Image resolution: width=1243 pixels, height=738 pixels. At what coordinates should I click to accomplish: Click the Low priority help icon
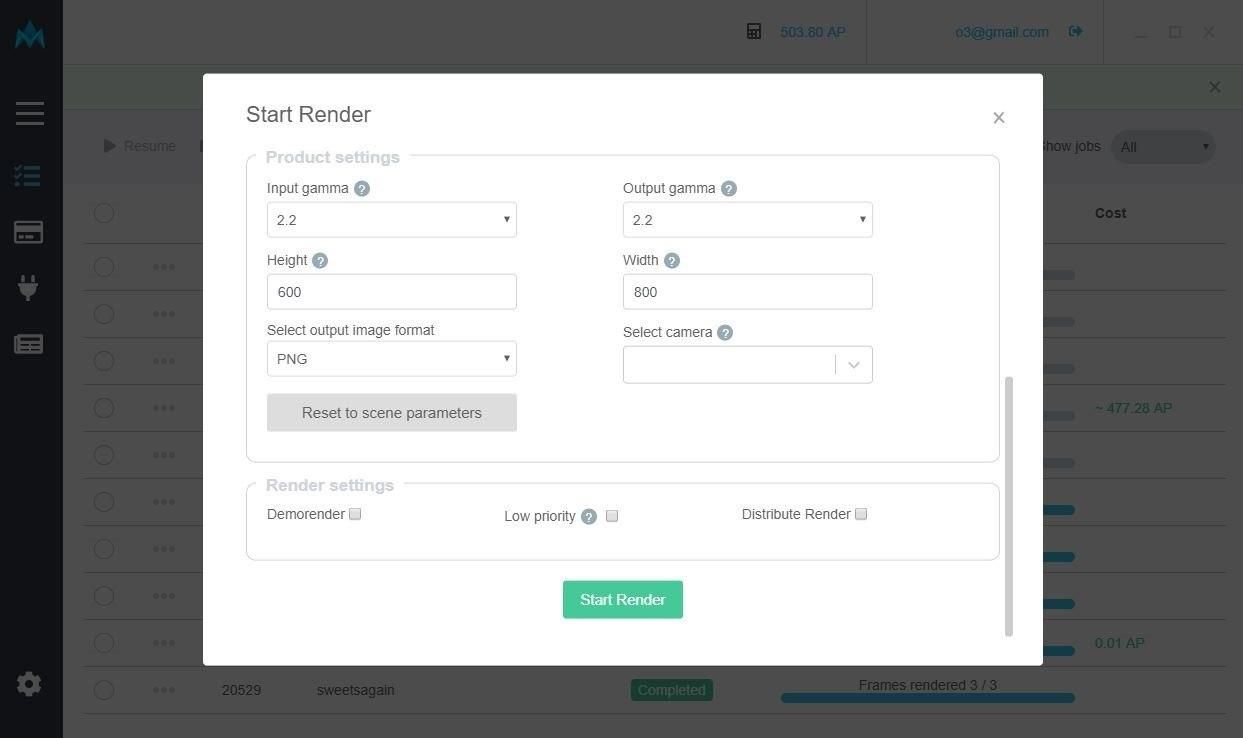(x=589, y=517)
